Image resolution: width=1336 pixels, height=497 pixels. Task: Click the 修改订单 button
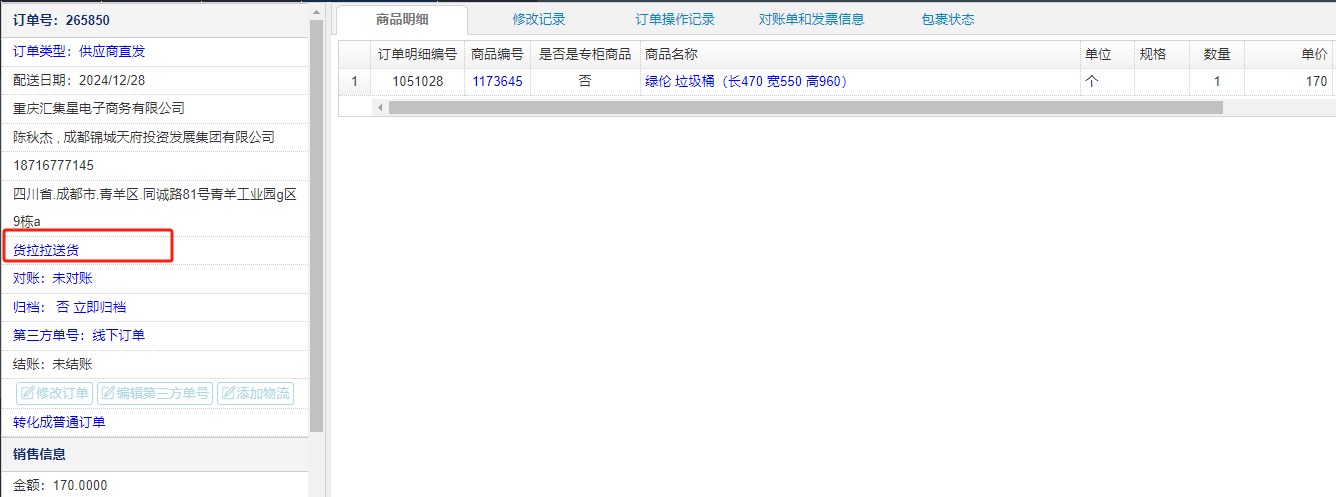click(x=55, y=393)
